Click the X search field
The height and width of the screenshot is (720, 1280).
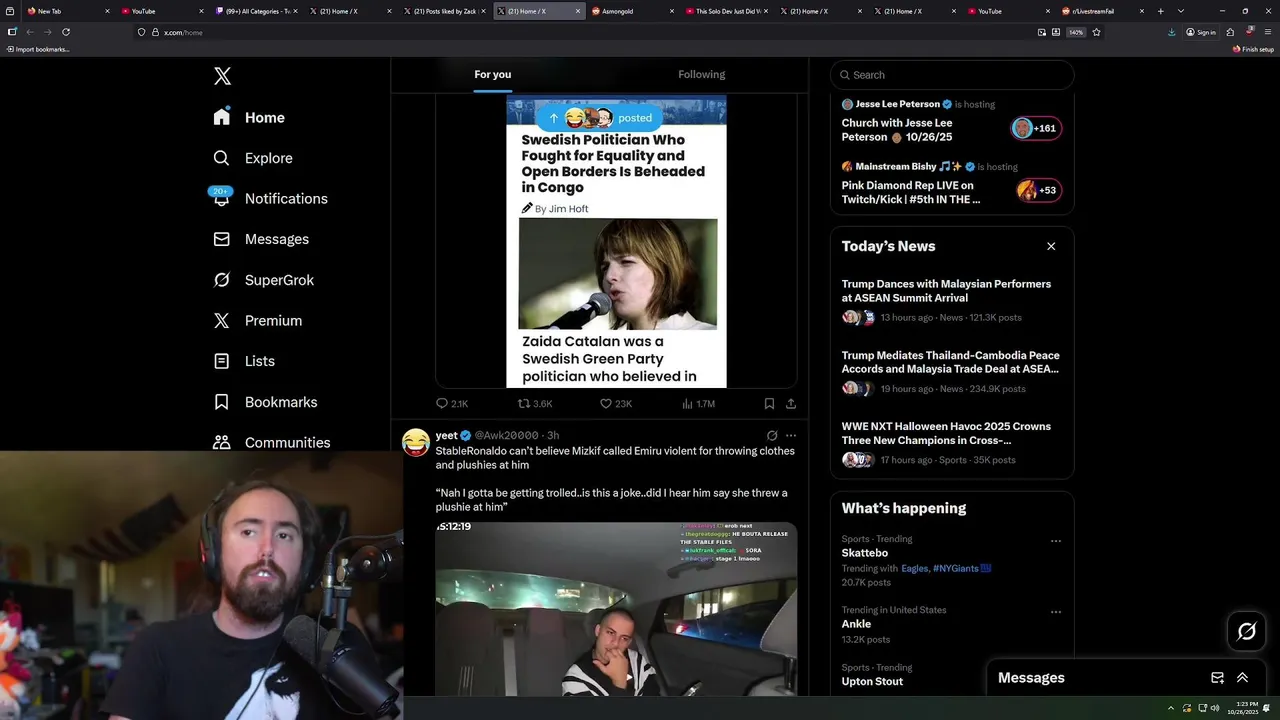(952, 75)
